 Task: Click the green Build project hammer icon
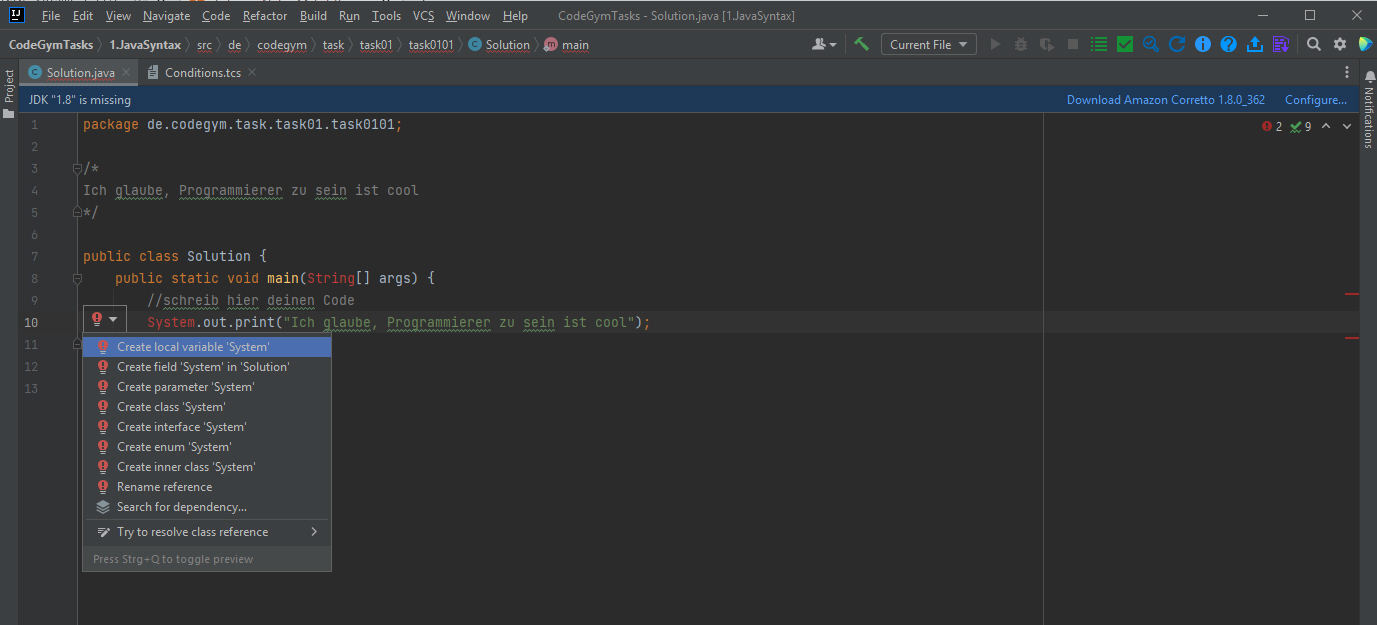point(861,44)
